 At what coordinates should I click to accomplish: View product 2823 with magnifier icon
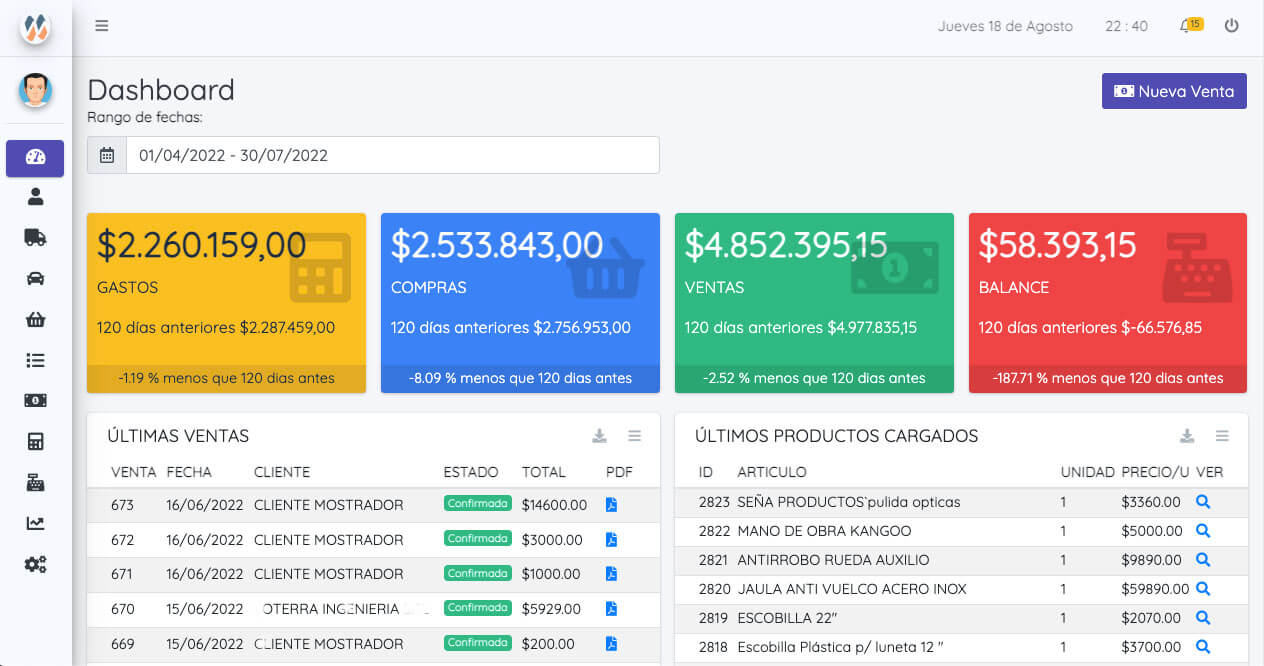tap(1203, 502)
